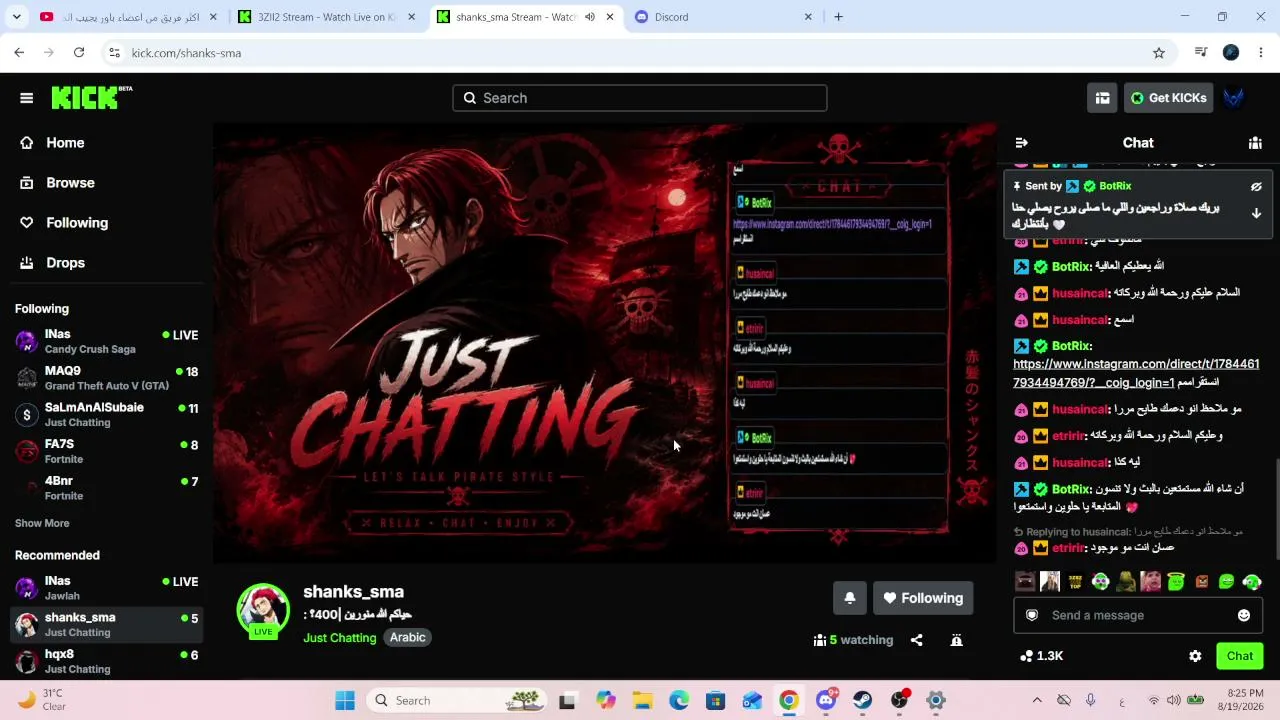Open a new browser tab

click(838, 17)
